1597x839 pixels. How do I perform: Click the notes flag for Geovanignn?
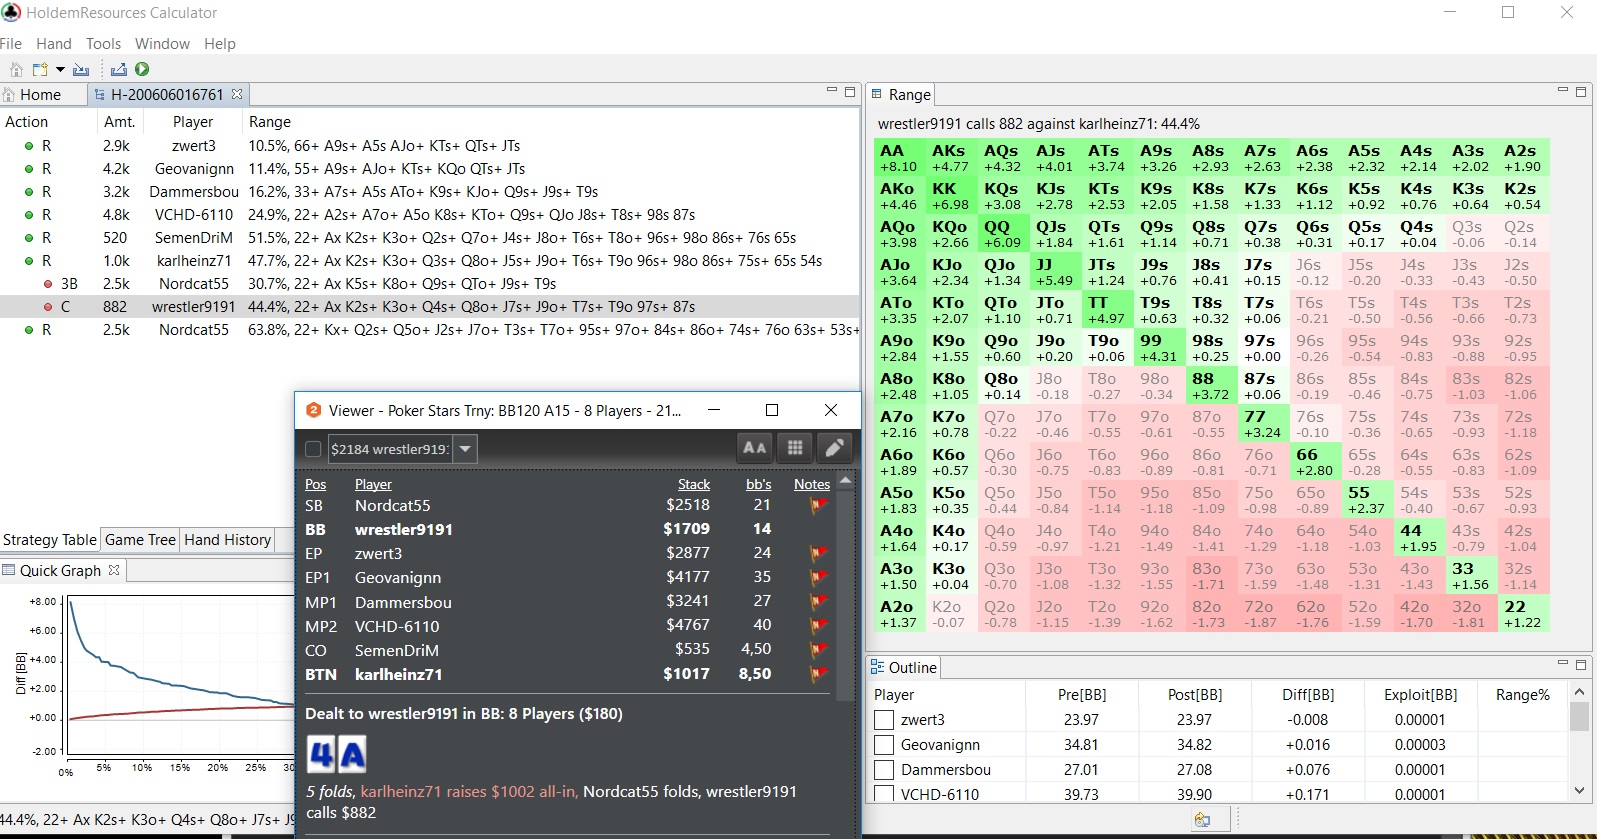[818, 577]
